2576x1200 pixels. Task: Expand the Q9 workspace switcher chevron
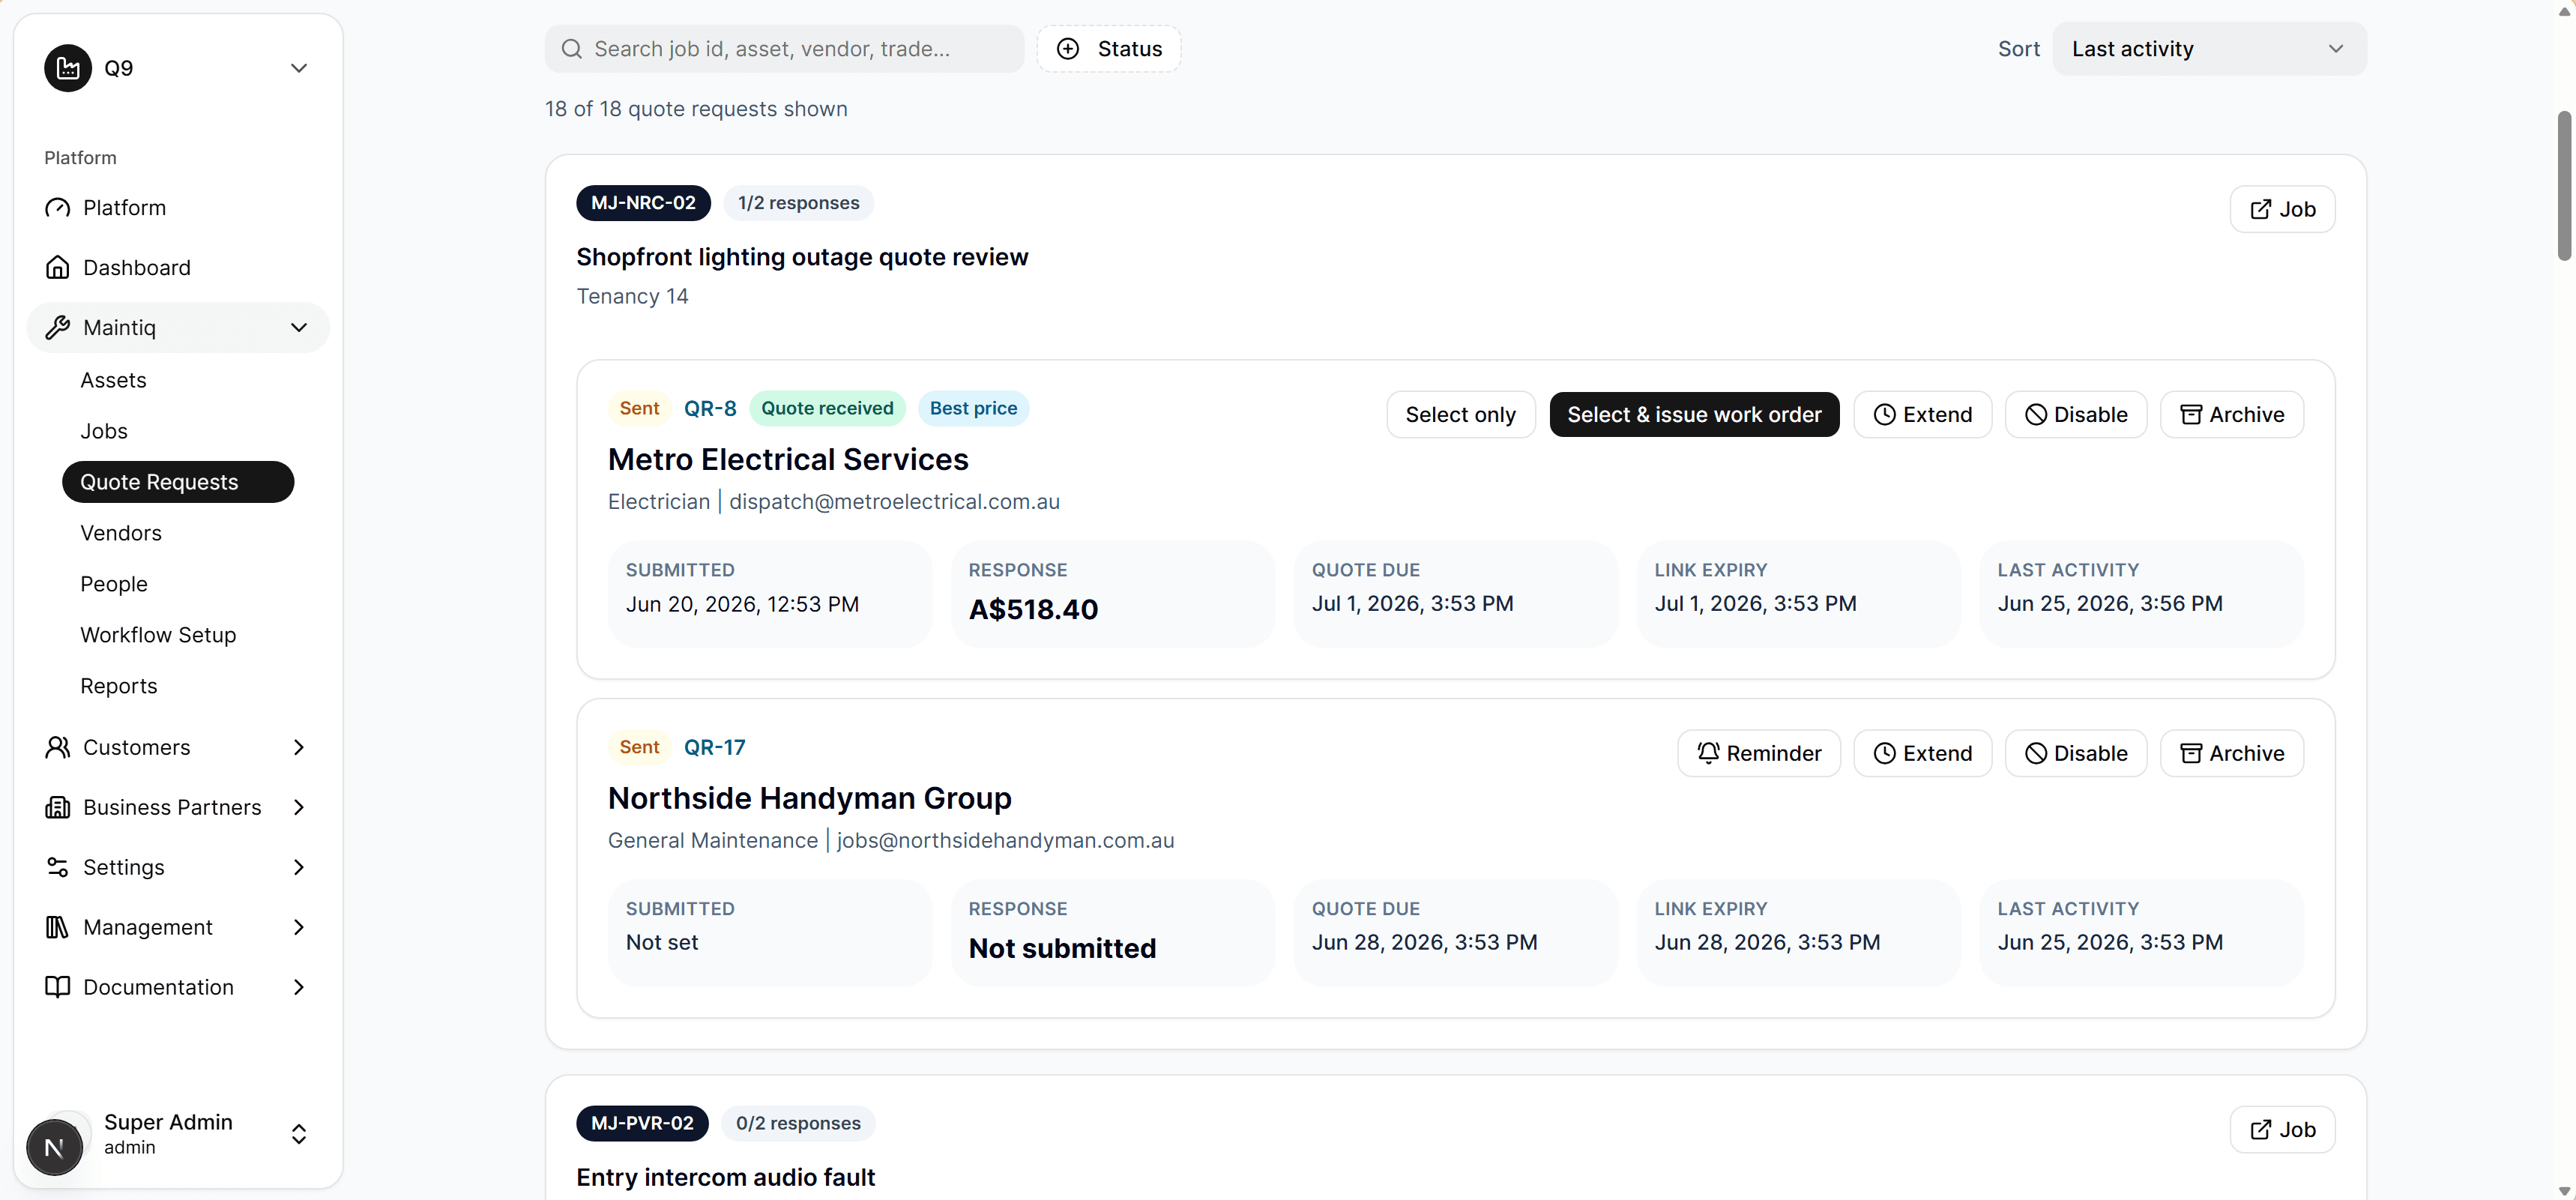click(x=298, y=68)
